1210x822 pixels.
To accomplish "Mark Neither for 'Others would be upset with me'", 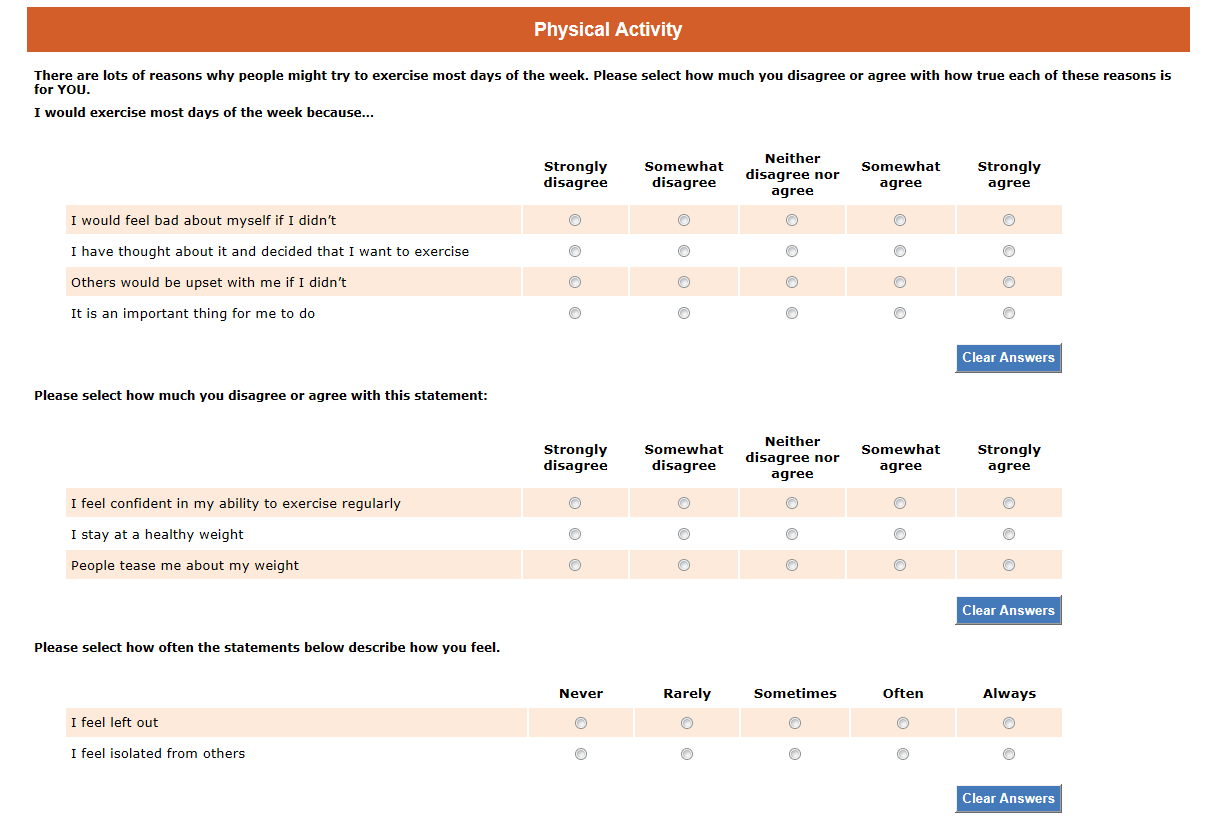I will click(x=792, y=282).
